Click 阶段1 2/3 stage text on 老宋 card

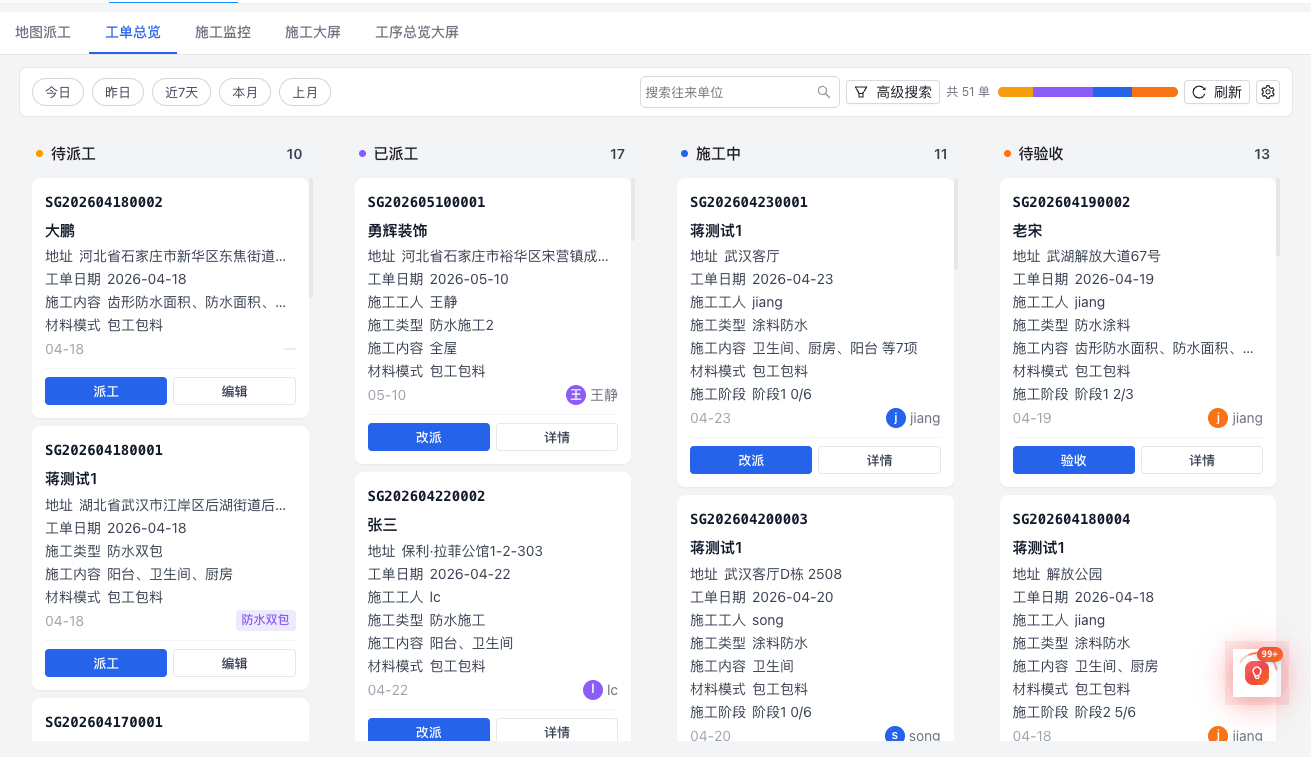point(1104,394)
